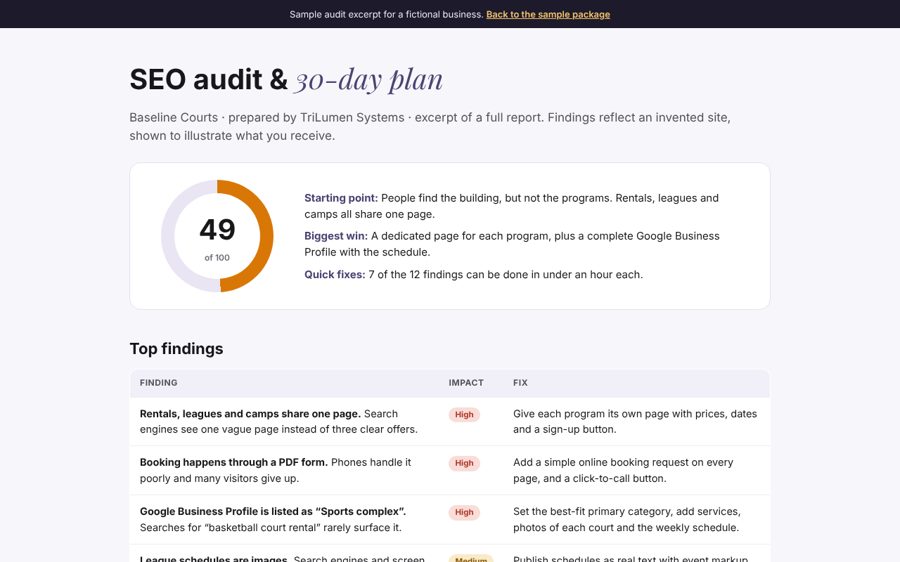This screenshot has width=900, height=562.
Task: Click the IMPACT column header
Action: coord(466,382)
